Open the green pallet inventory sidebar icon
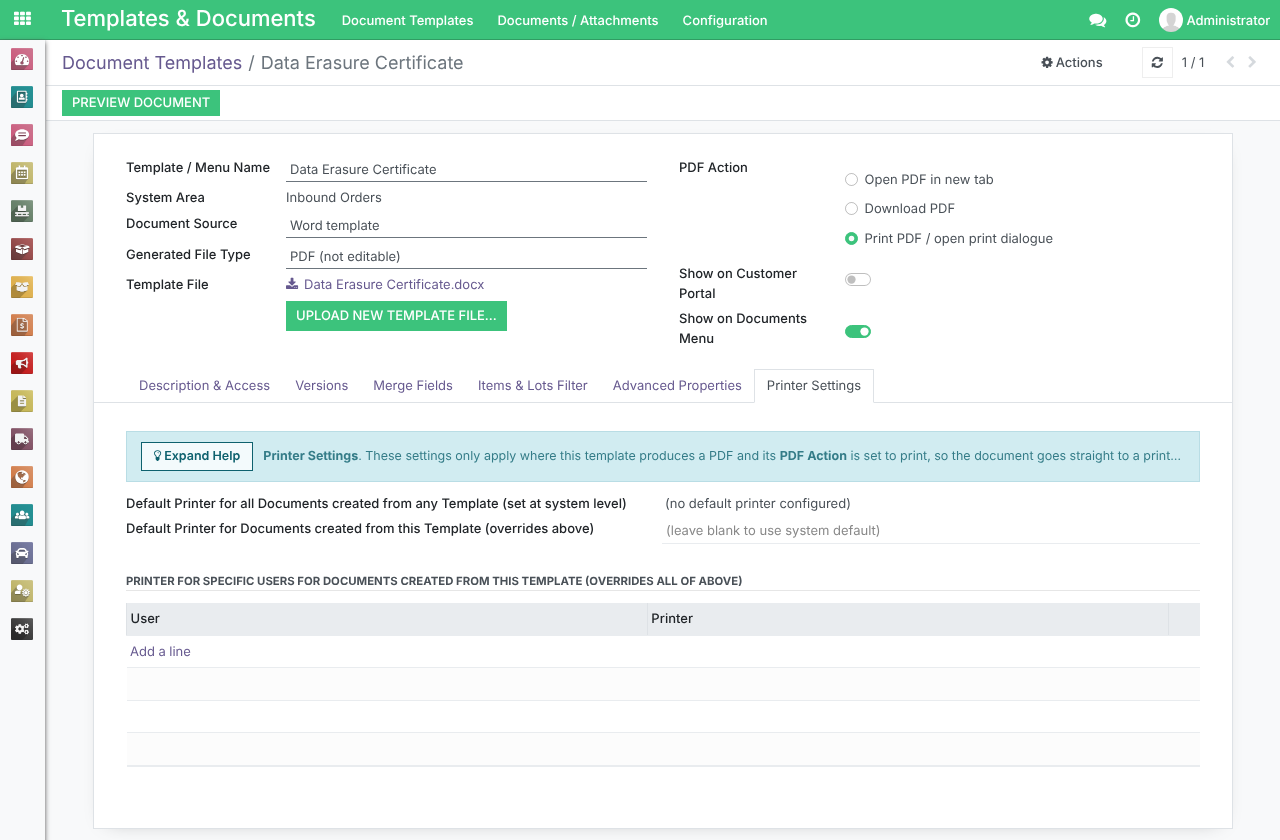The height and width of the screenshot is (840, 1280). point(22,211)
